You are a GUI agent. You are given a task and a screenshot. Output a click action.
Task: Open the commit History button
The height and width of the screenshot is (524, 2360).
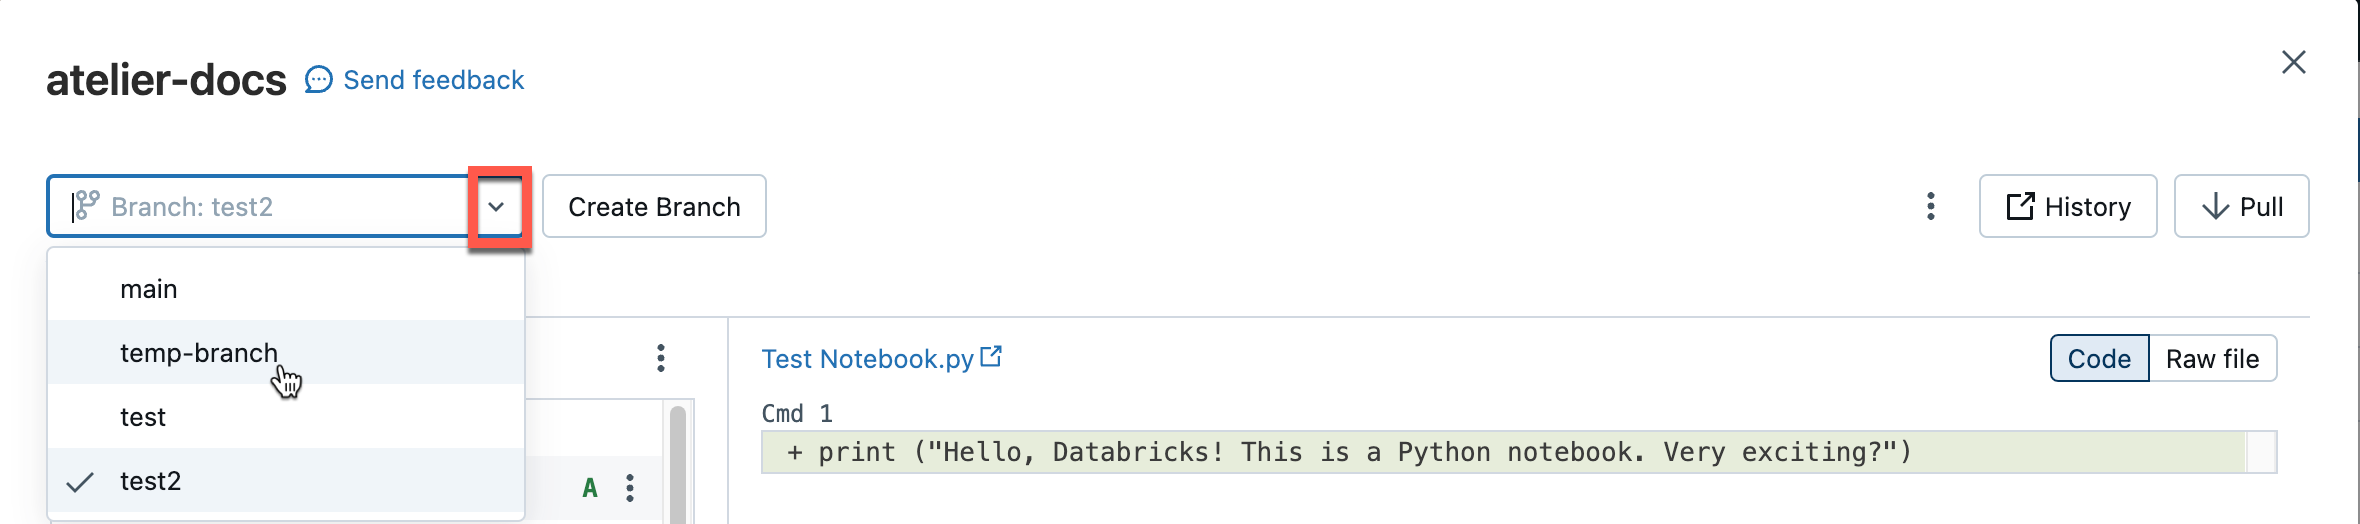(x=2067, y=207)
